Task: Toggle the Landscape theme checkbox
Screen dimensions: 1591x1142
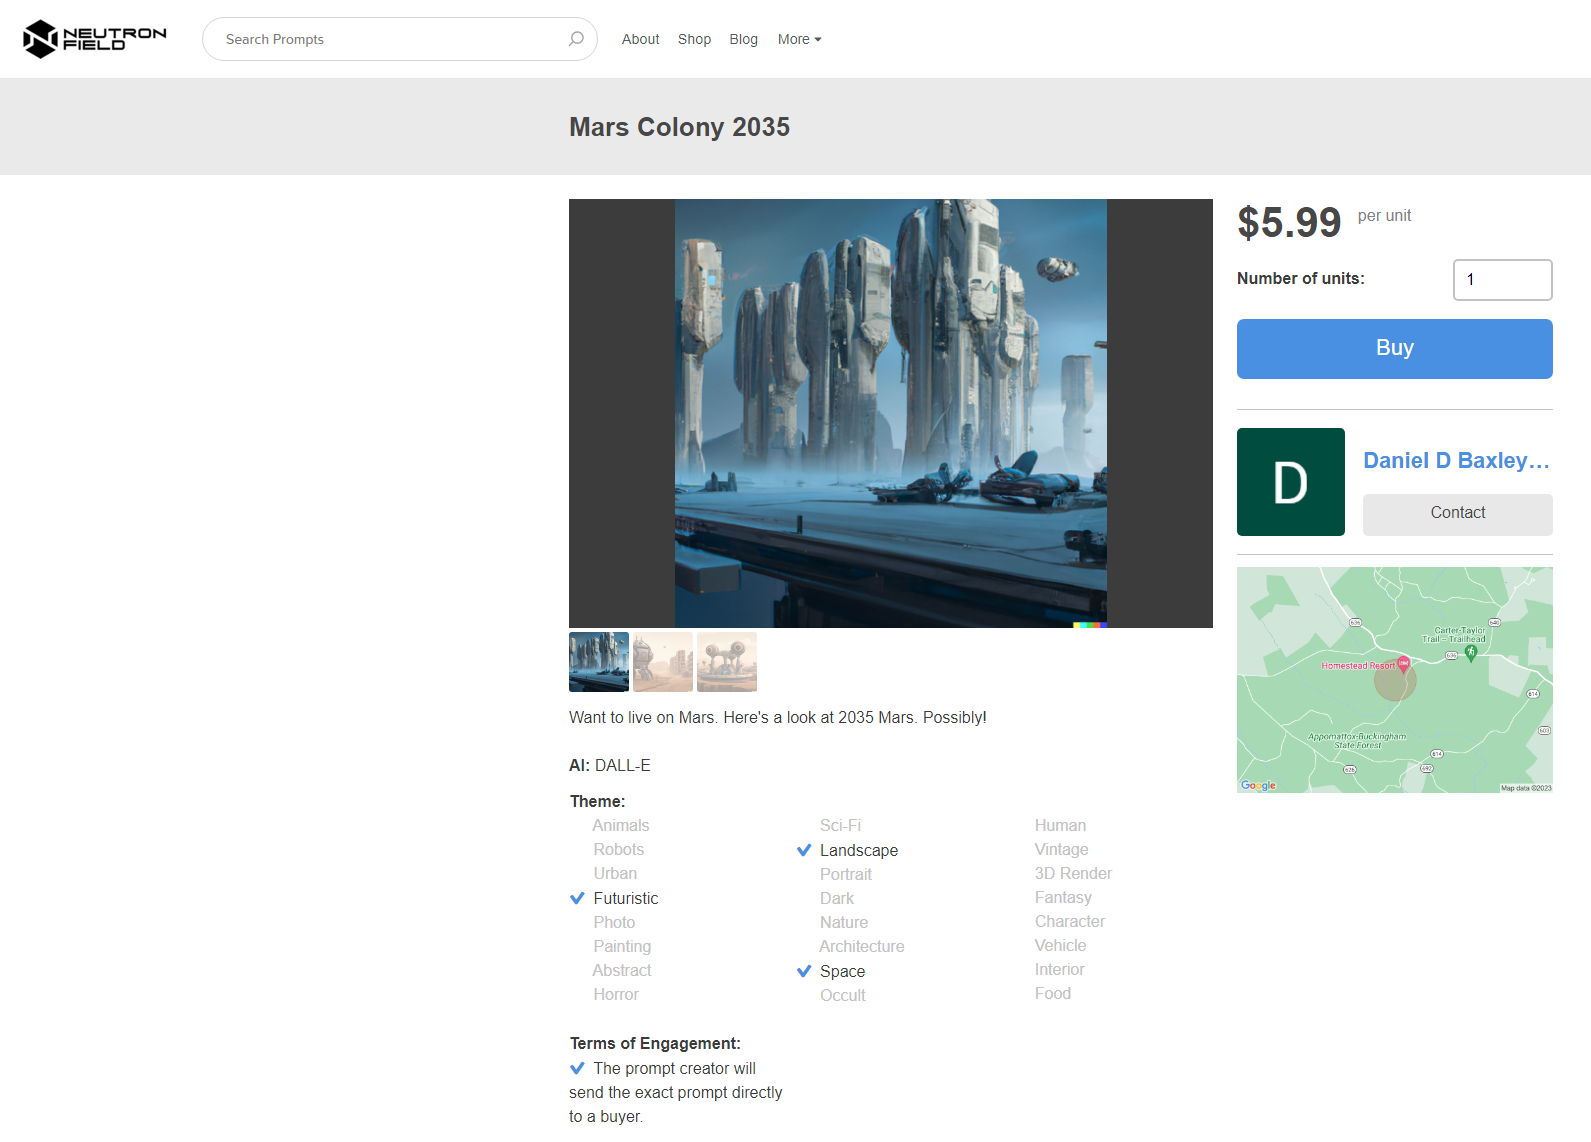Action: click(804, 850)
